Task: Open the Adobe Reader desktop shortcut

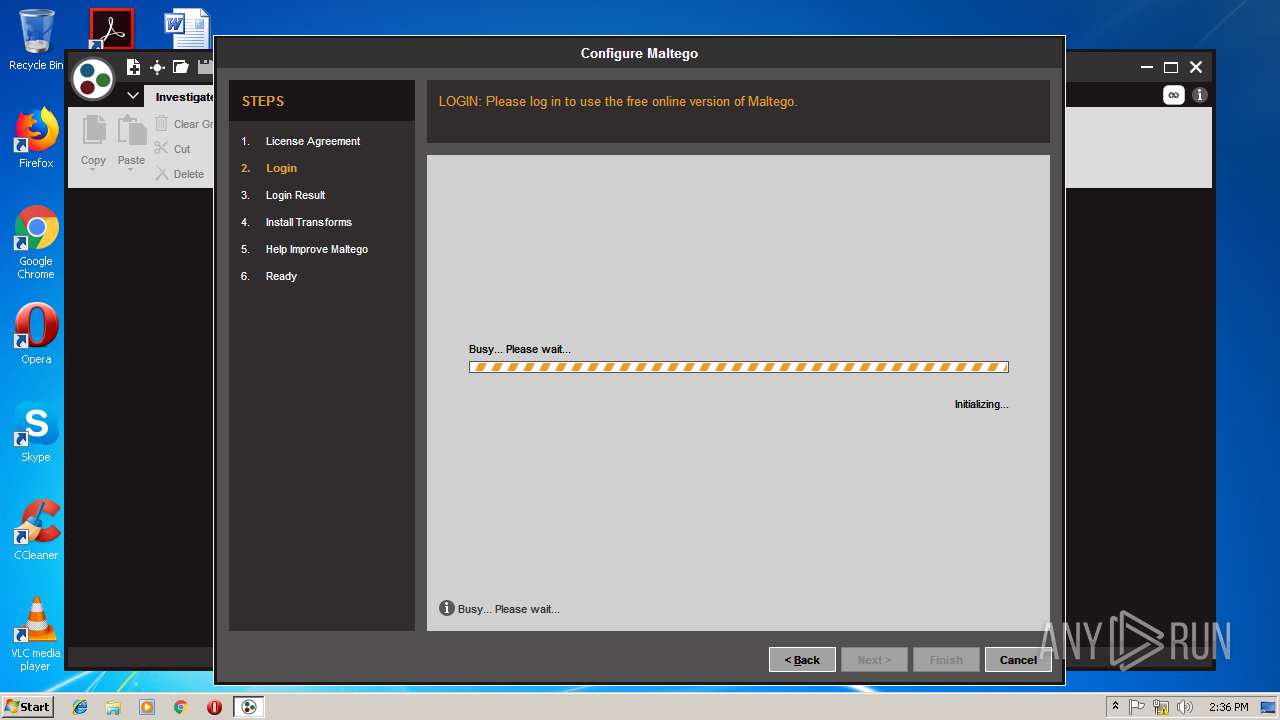Action: pos(111,29)
